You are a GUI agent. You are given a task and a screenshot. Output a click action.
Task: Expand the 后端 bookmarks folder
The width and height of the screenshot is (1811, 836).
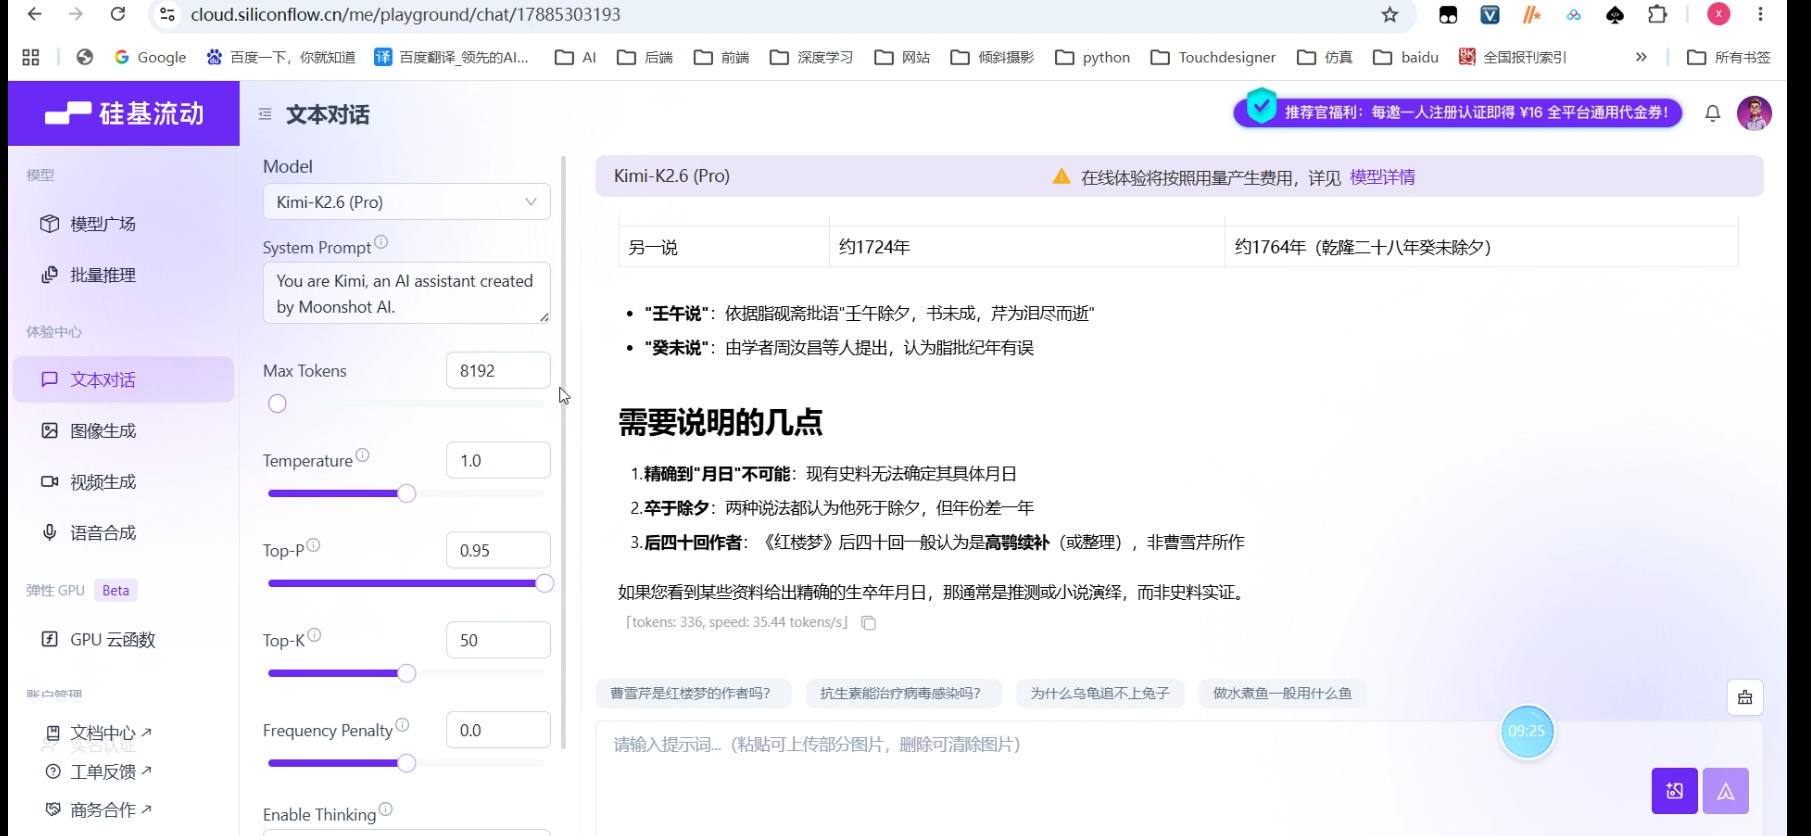[x=645, y=57]
